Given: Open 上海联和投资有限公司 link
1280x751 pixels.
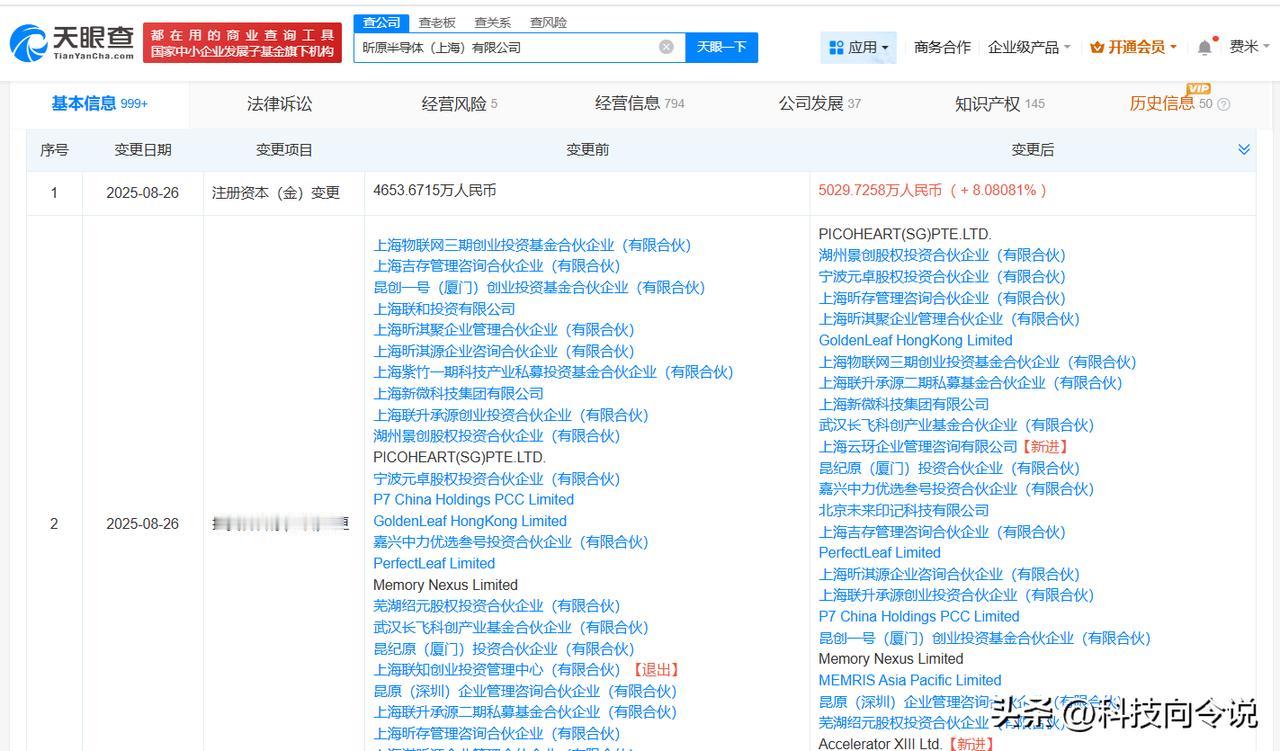Looking at the screenshot, I should pos(444,309).
